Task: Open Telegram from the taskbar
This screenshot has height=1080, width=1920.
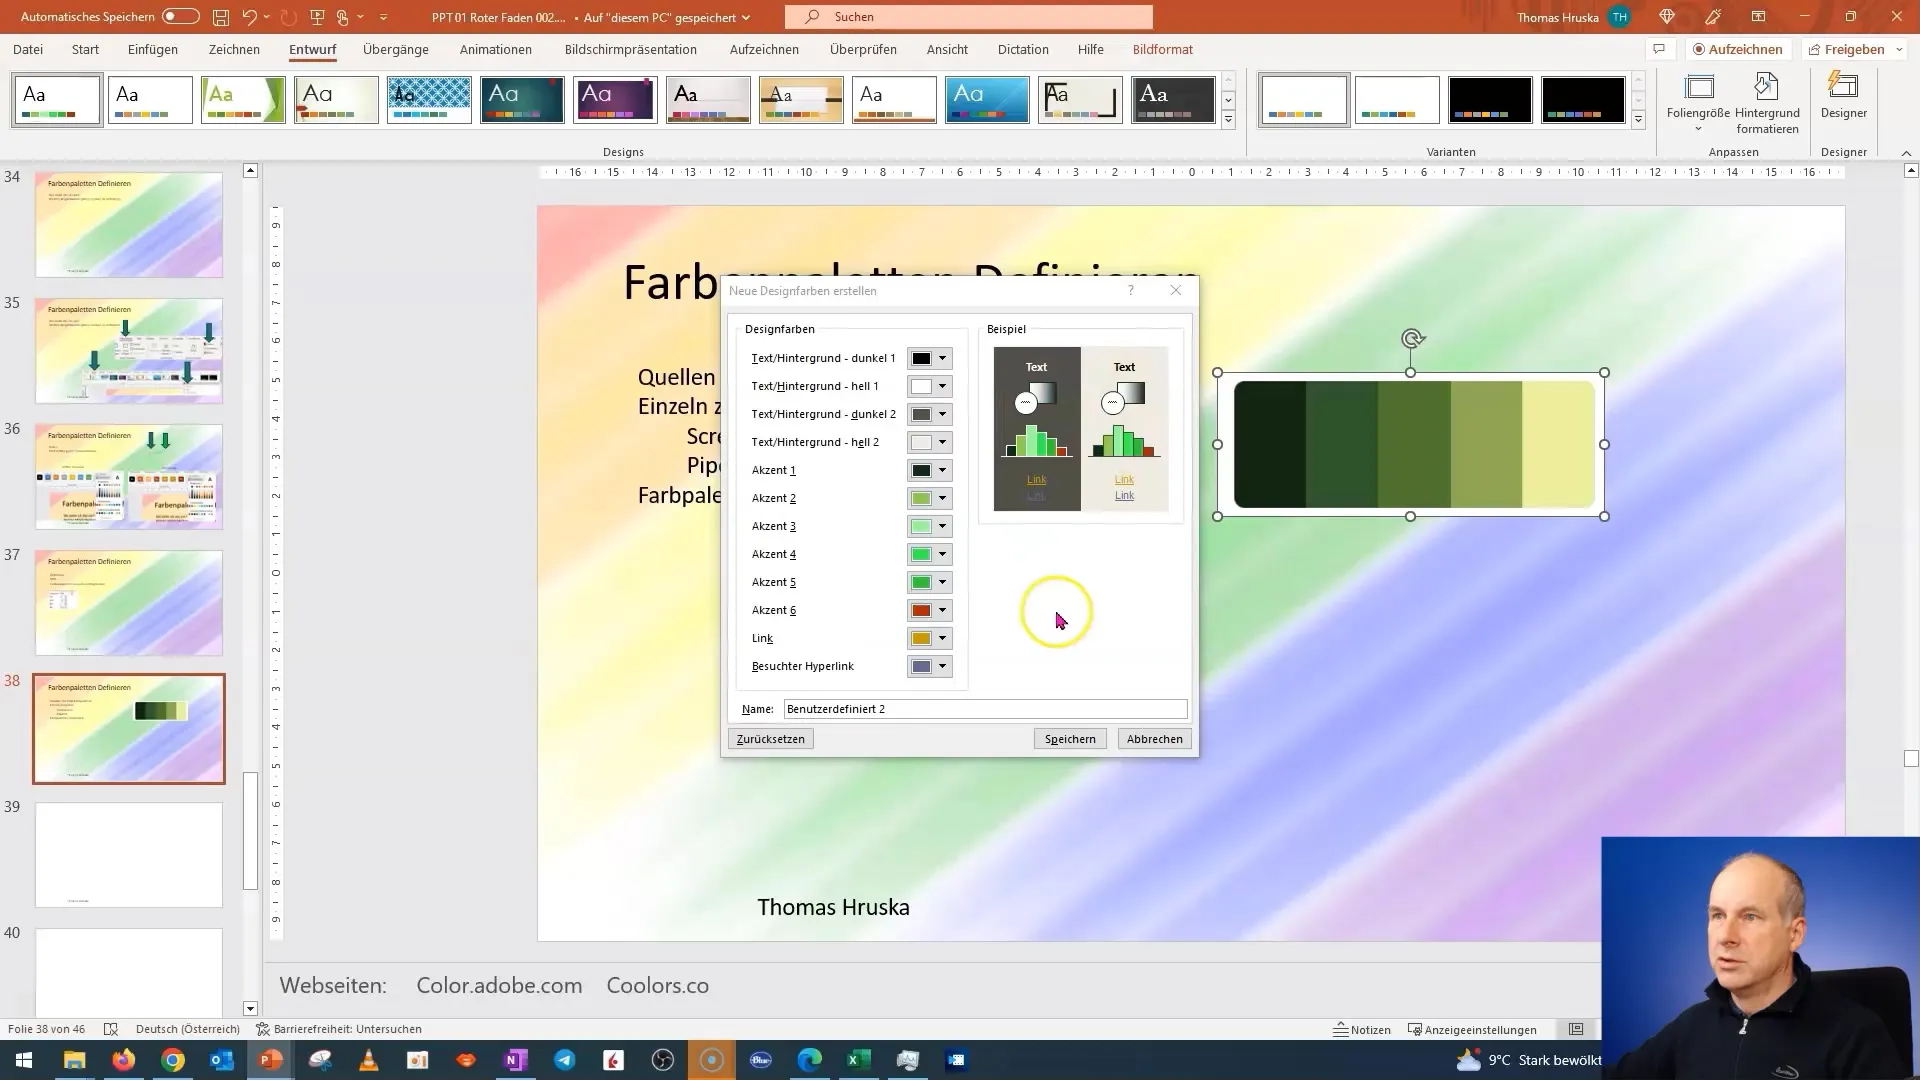Action: pos(565,1060)
